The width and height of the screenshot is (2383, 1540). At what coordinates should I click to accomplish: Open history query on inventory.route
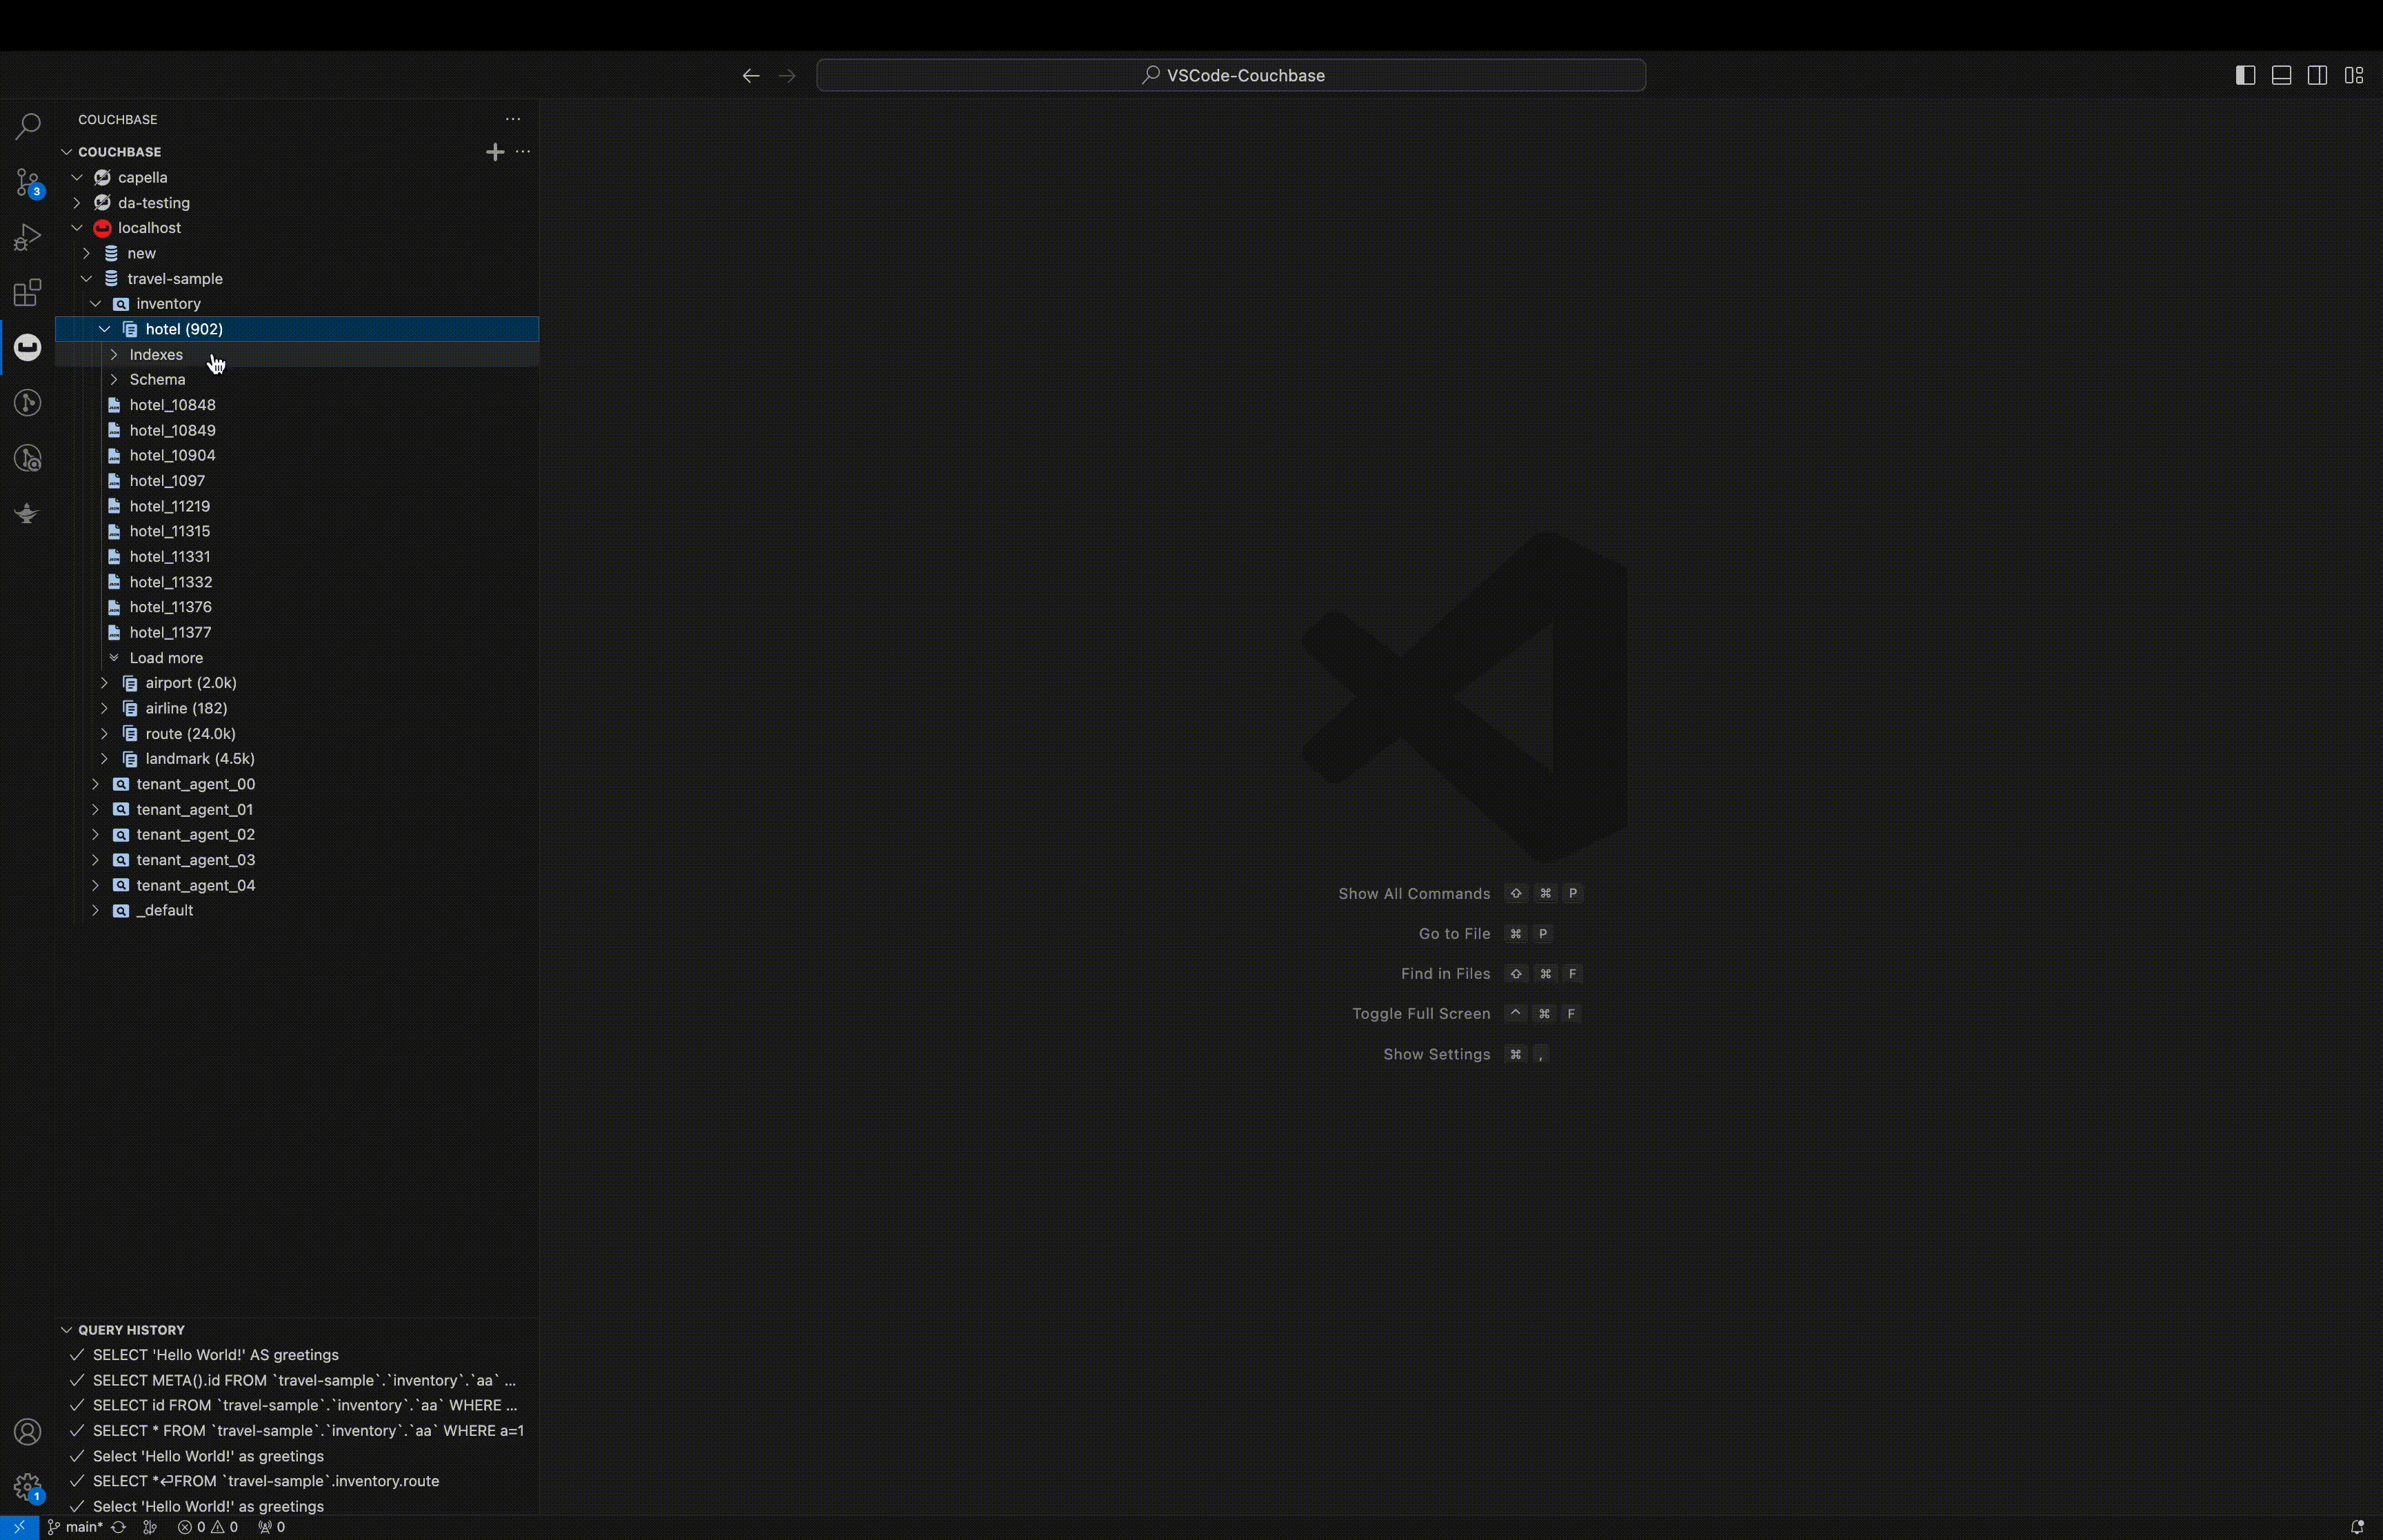click(x=297, y=1481)
